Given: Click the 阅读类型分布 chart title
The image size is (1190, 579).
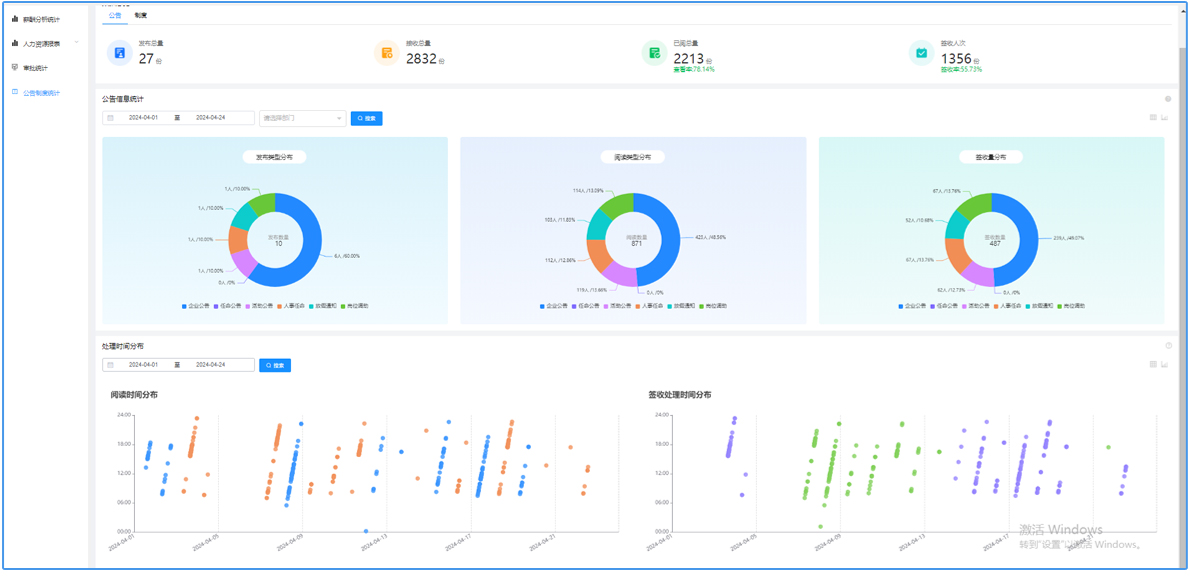Looking at the screenshot, I should pos(633,157).
